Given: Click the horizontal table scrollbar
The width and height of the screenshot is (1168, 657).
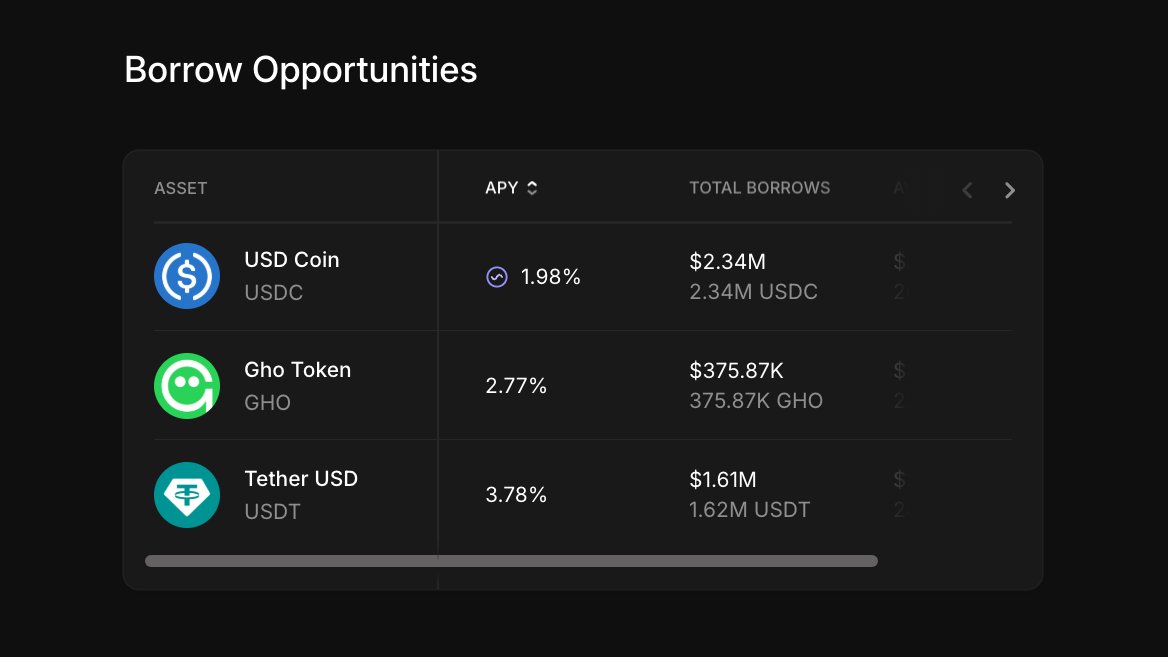Looking at the screenshot, I should (511, 561).
